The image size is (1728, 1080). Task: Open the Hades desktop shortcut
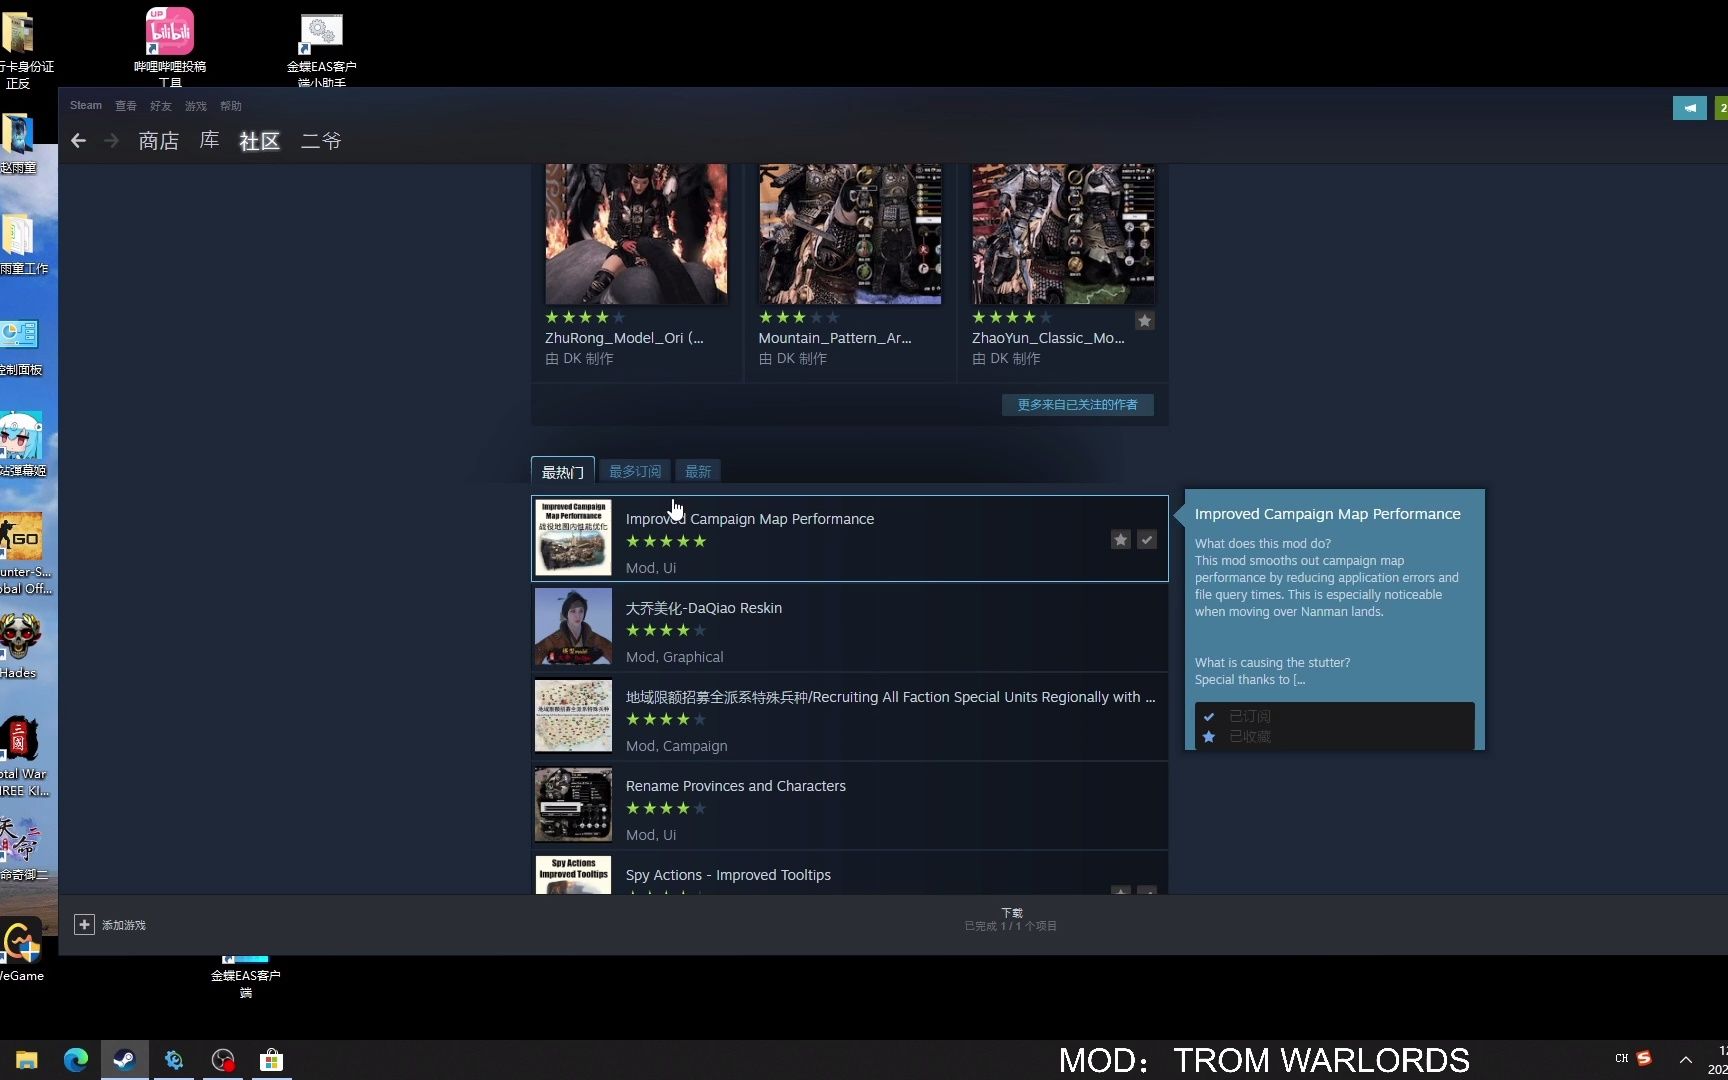coord(19,647)
